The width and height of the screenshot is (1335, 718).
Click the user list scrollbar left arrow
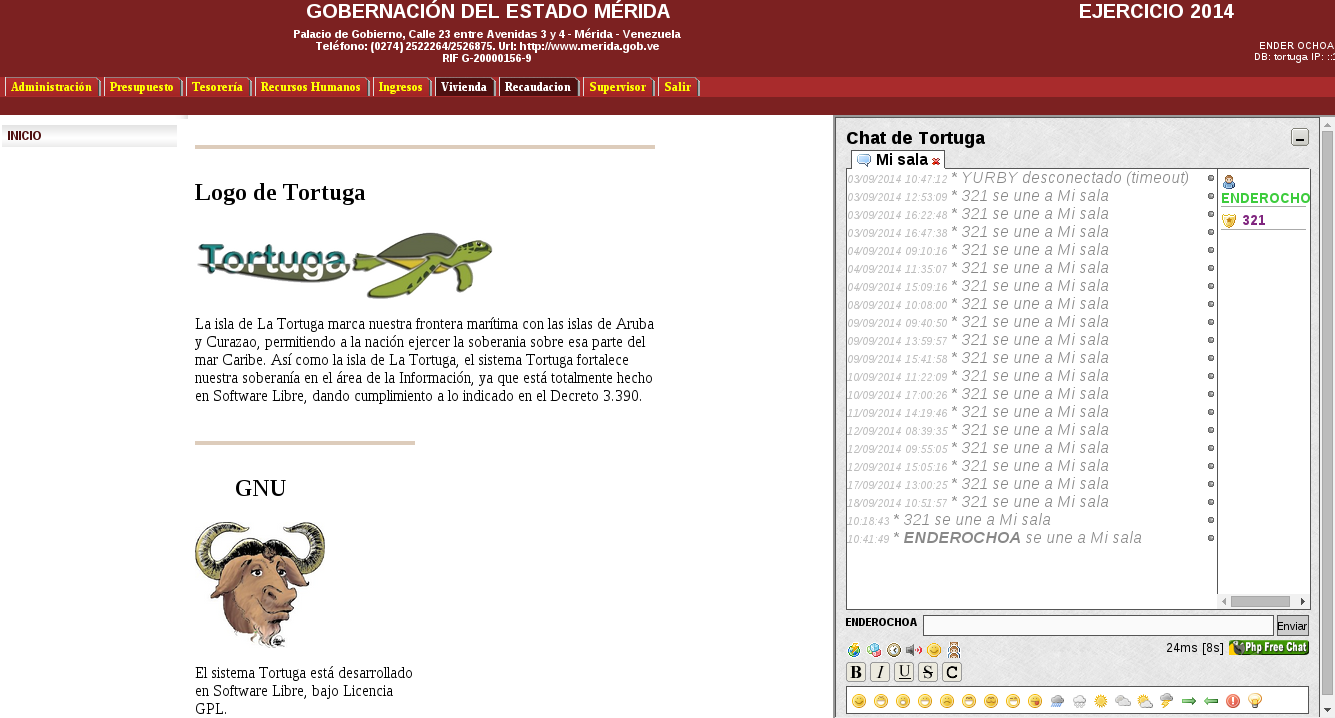point(1224,601)
